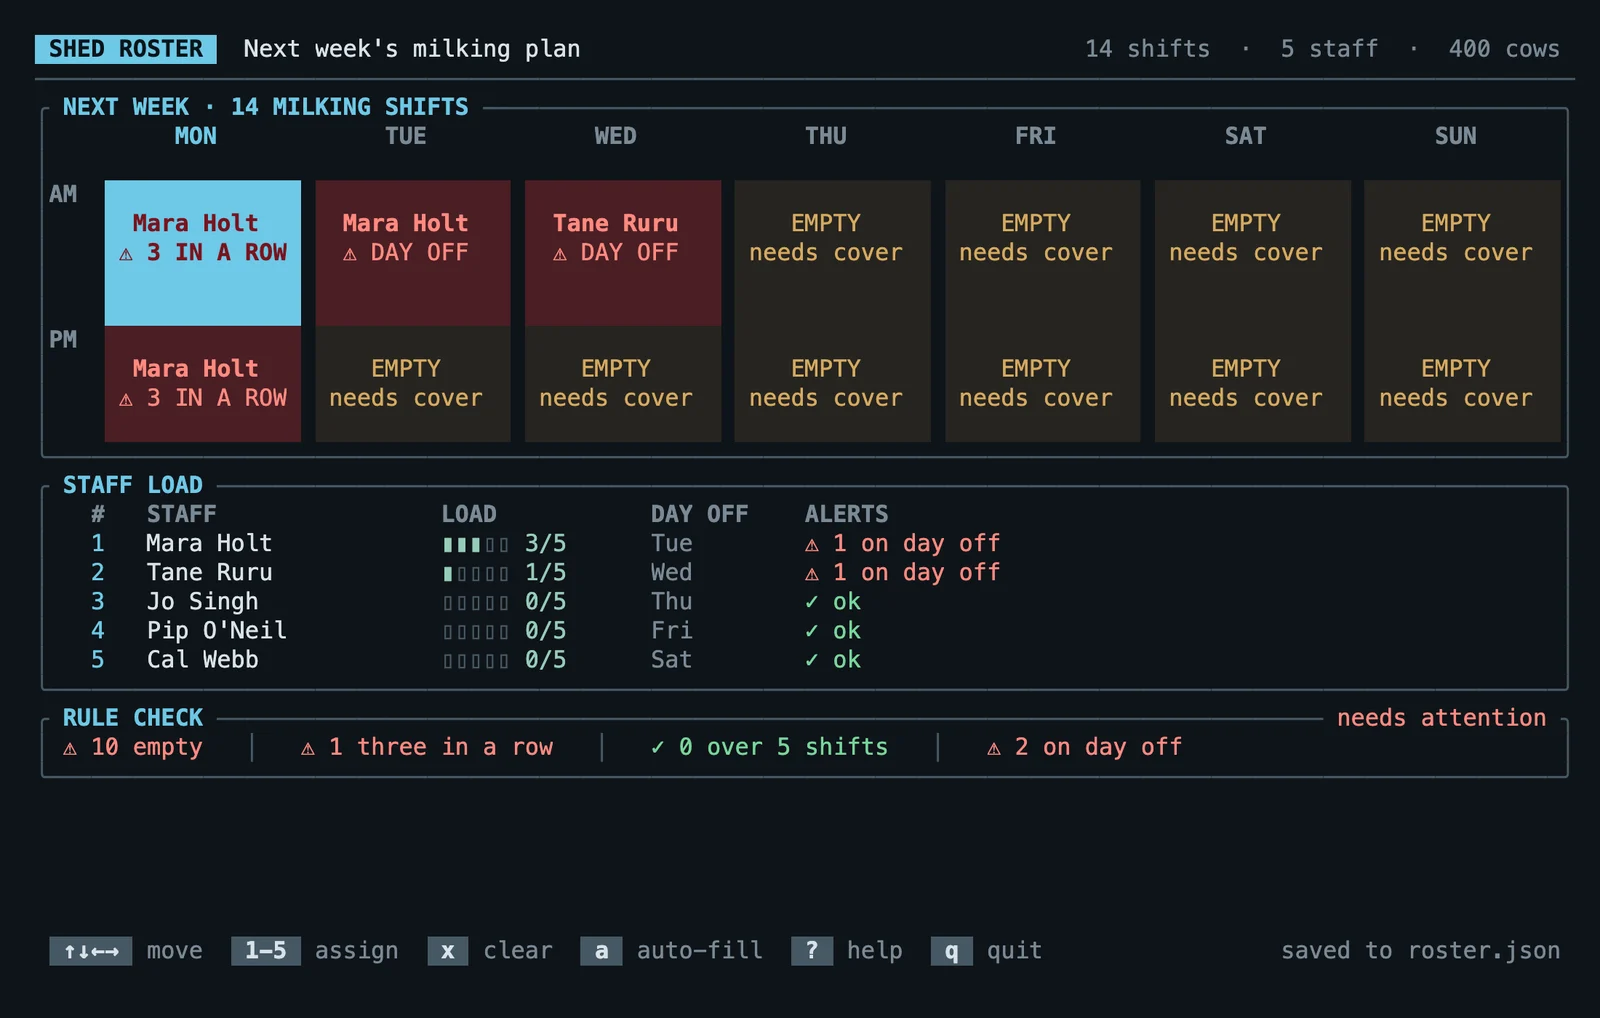Click the SHED ROSTER title badge
Screen dimensions: 1600x1018
point(126,49)
